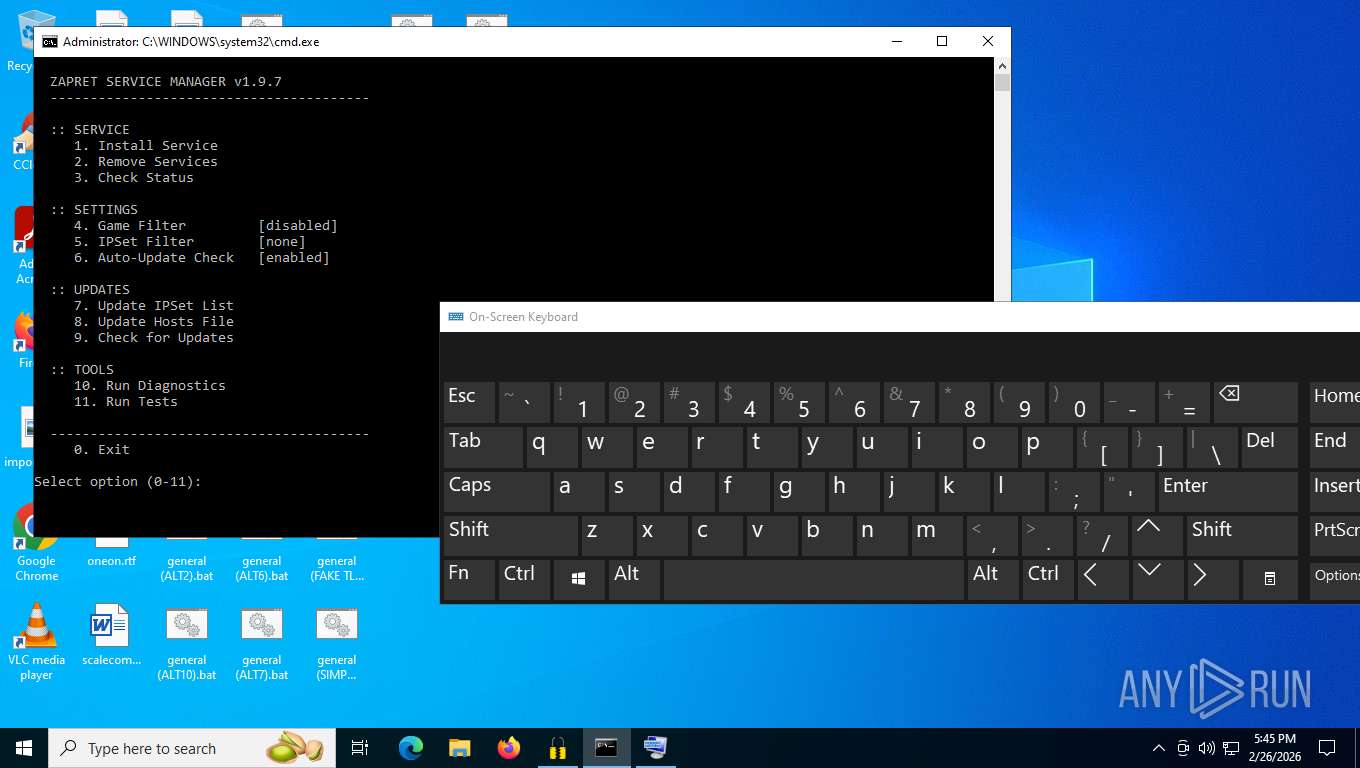This screenshot has width=1360, height=768.
Task: Click the cmd window scrollbar thumb
Action: [x=1003, y=83]
